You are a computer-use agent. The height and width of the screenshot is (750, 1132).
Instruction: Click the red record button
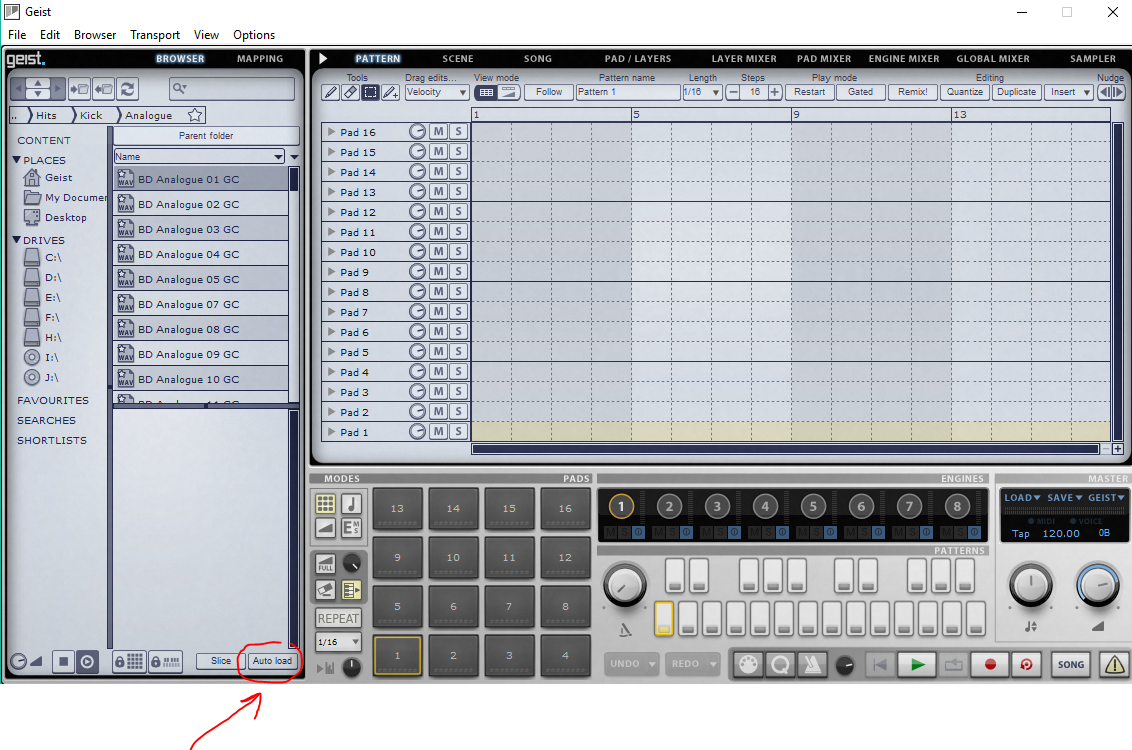pos(990,664)
